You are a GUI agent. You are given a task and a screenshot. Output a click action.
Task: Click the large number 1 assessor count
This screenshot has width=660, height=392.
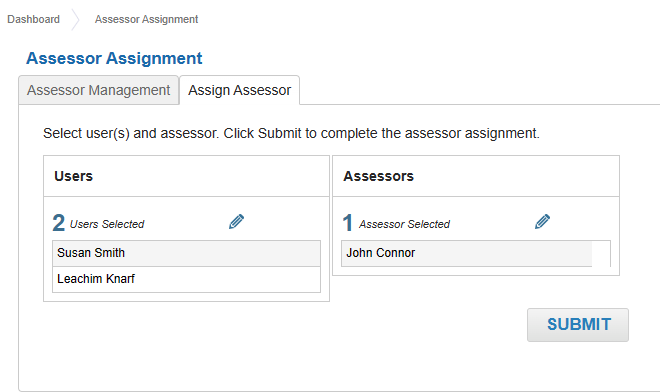[x=348, y=223]
